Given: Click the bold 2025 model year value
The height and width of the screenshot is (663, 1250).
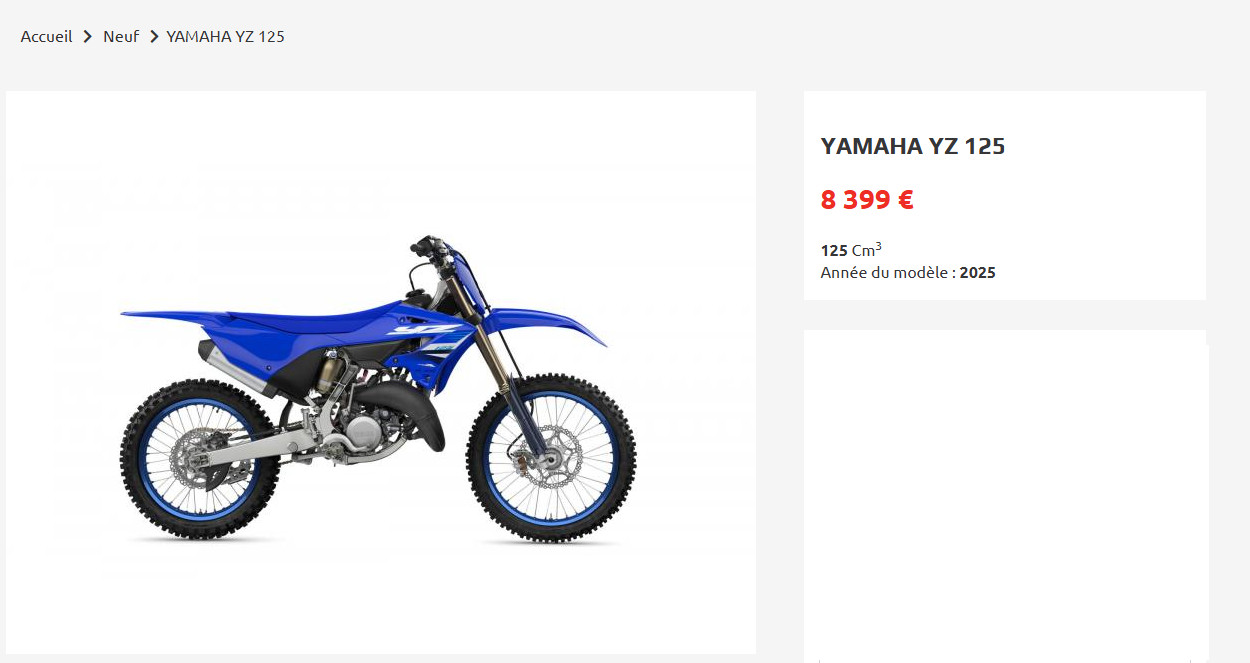Looking at the screenshot, I should coord(978,272).
